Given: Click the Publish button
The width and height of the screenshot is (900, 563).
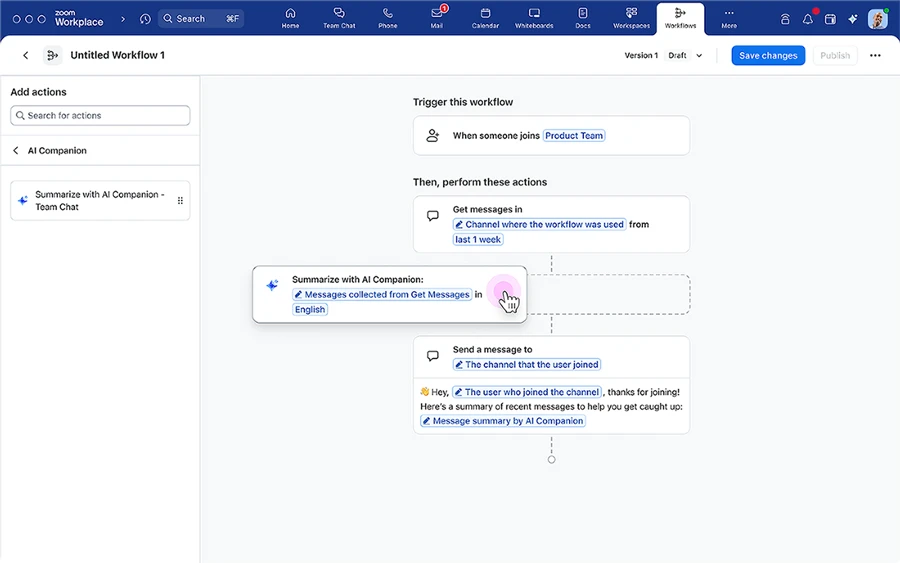Looking at the screenshot, I should tap(834, 56).
